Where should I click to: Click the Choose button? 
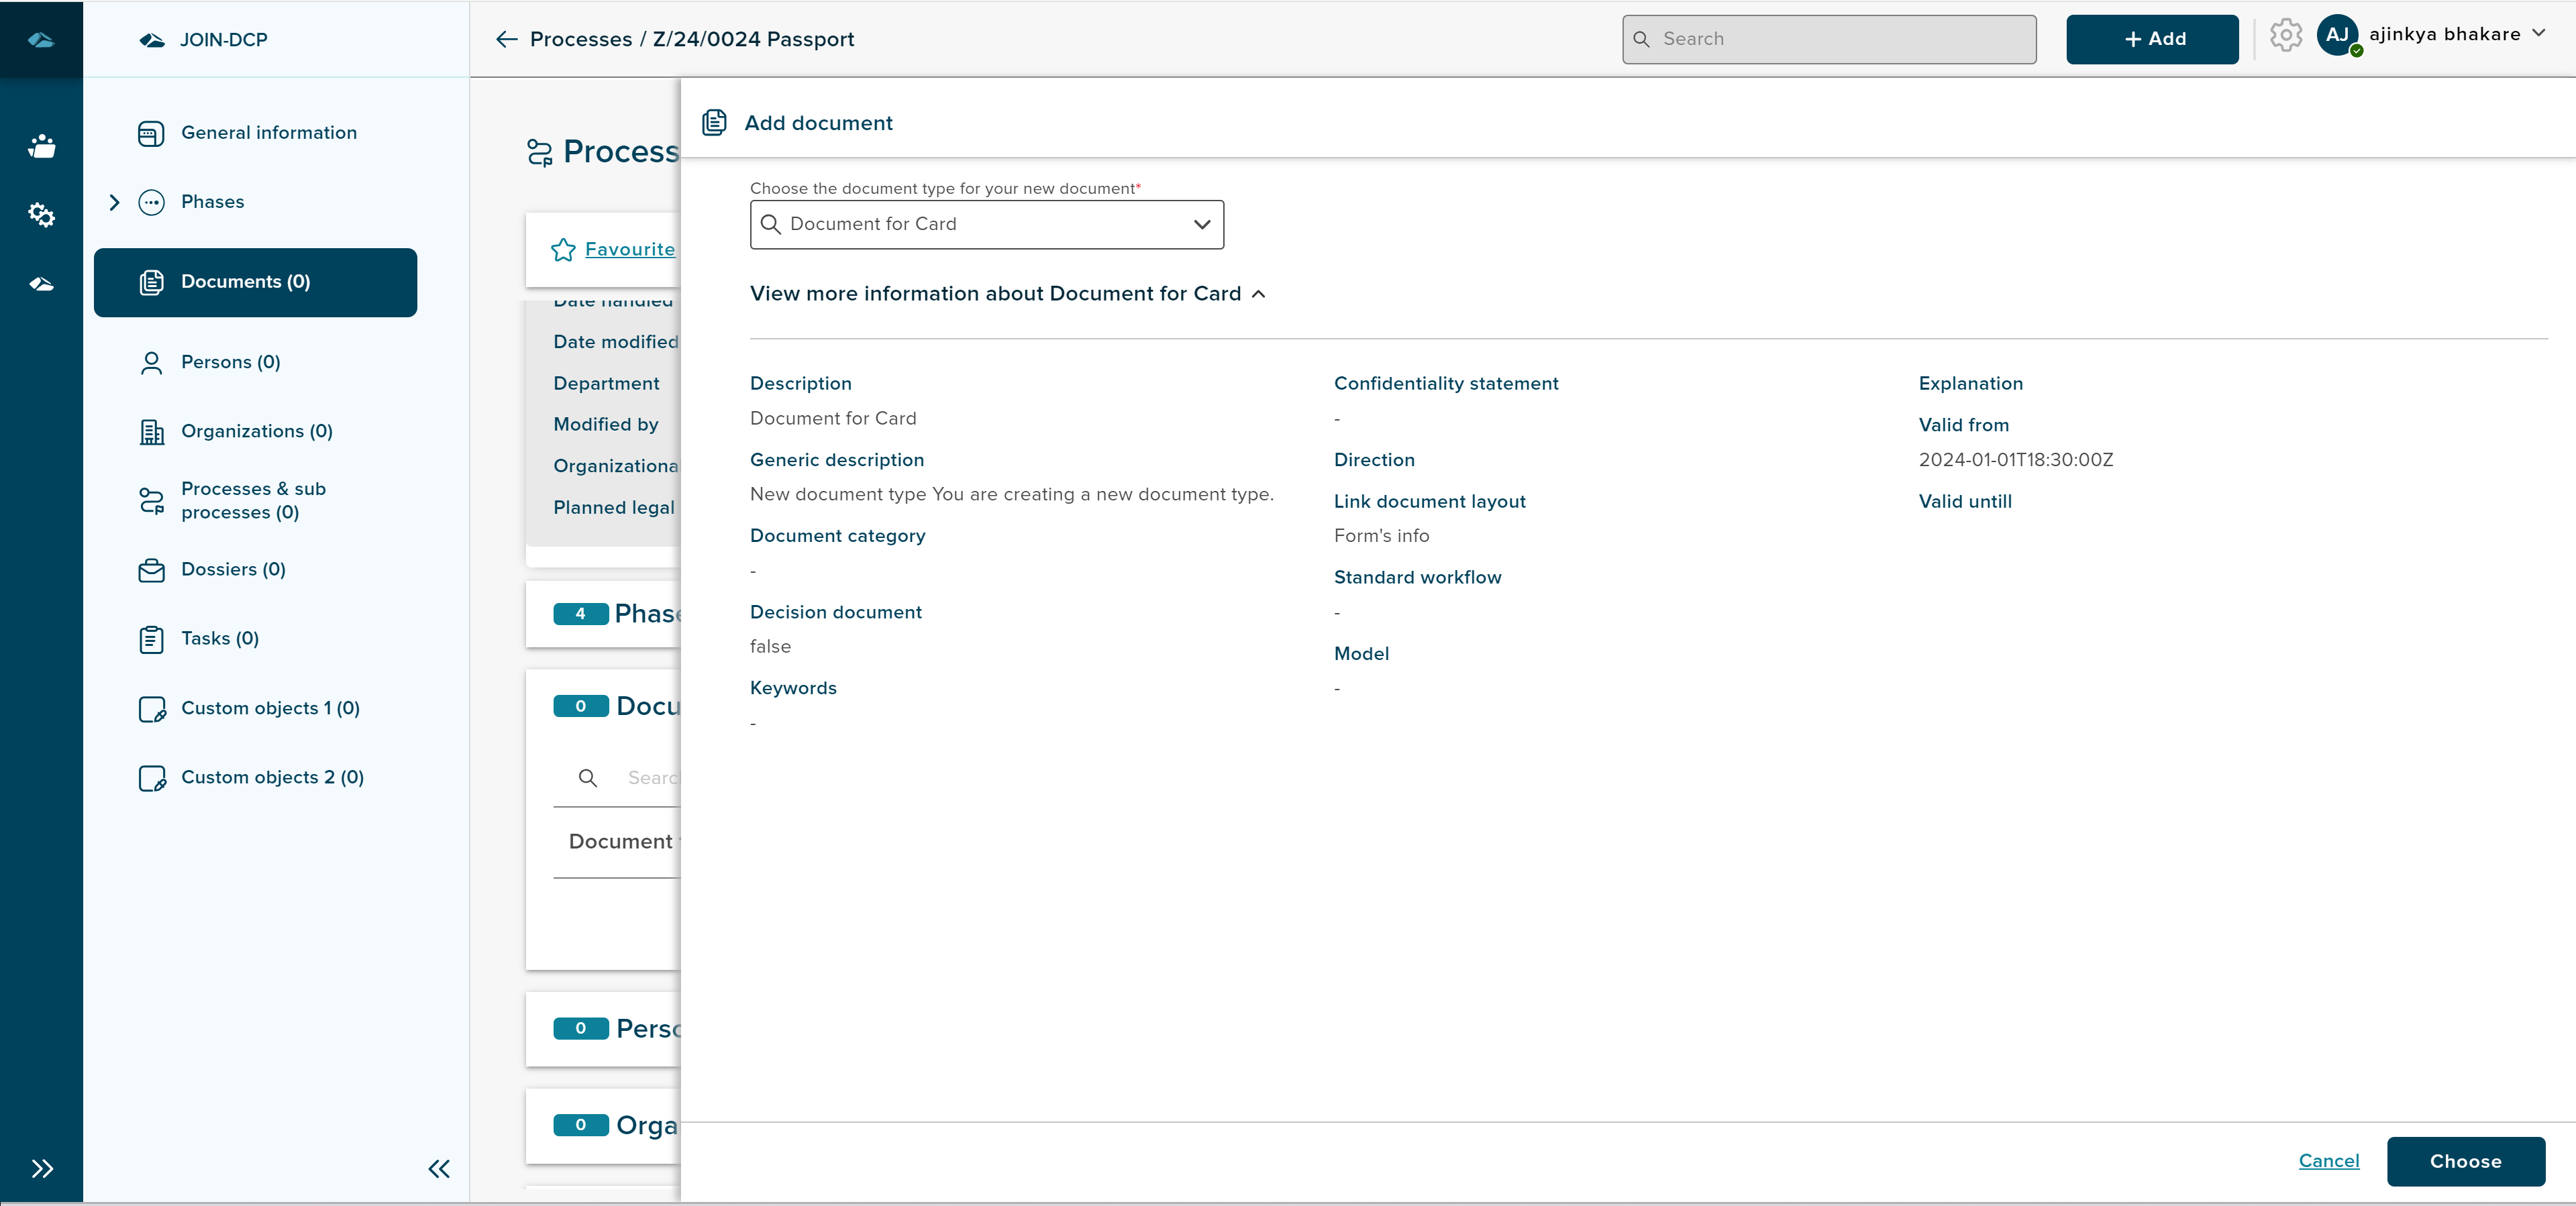click(x=2465, y=1161)
